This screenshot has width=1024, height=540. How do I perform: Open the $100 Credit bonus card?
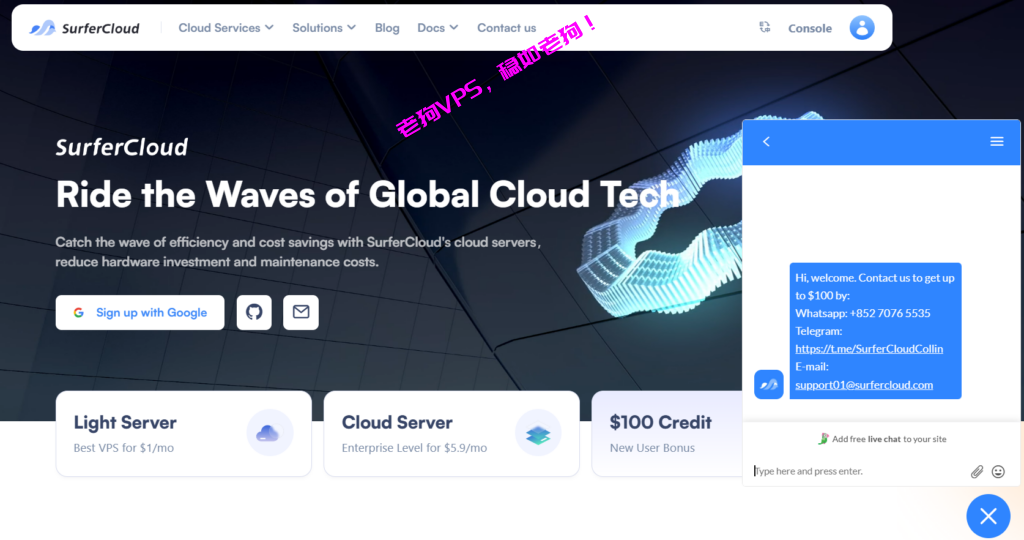coord(667,434)
